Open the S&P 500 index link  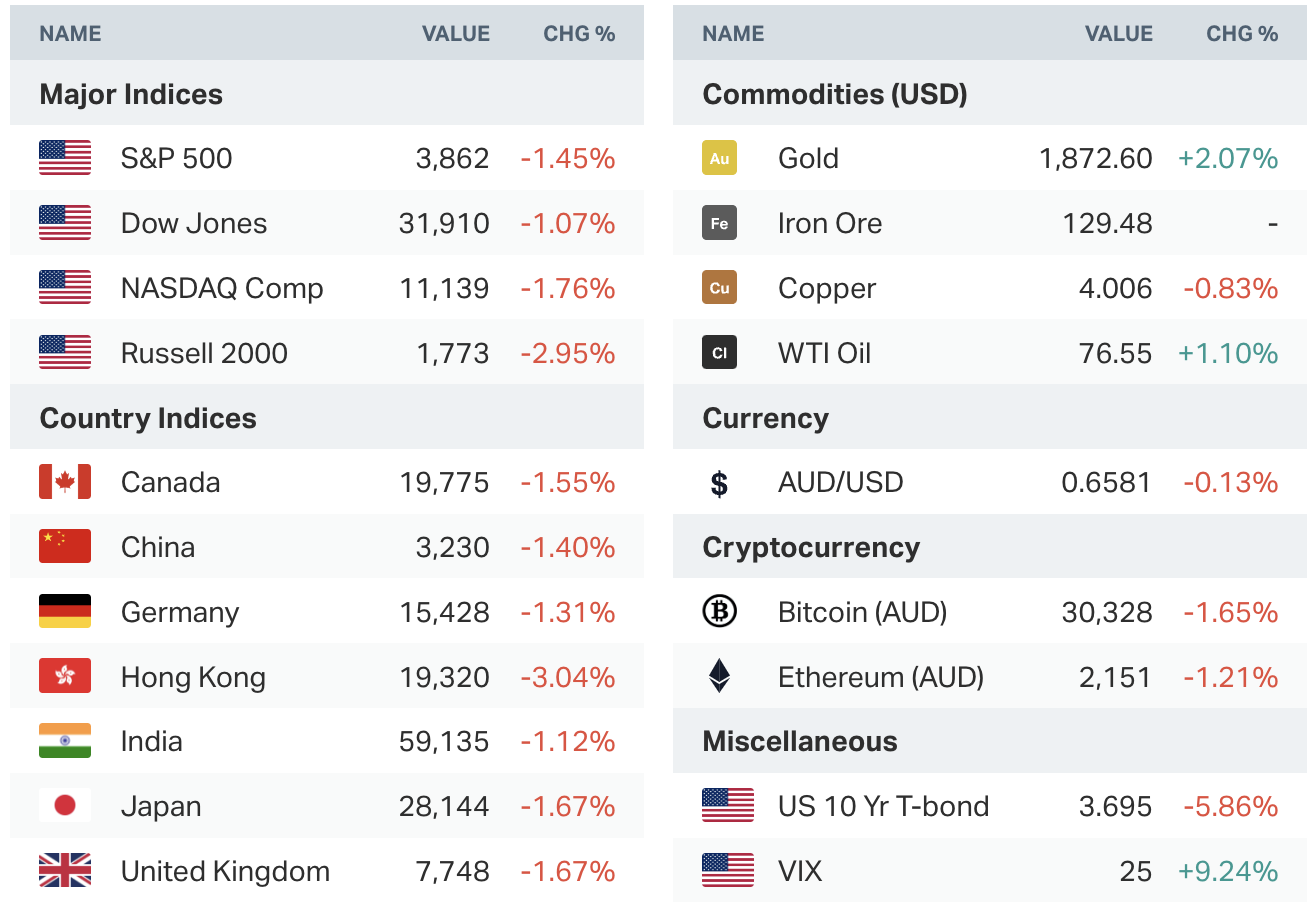pos(176,158)
